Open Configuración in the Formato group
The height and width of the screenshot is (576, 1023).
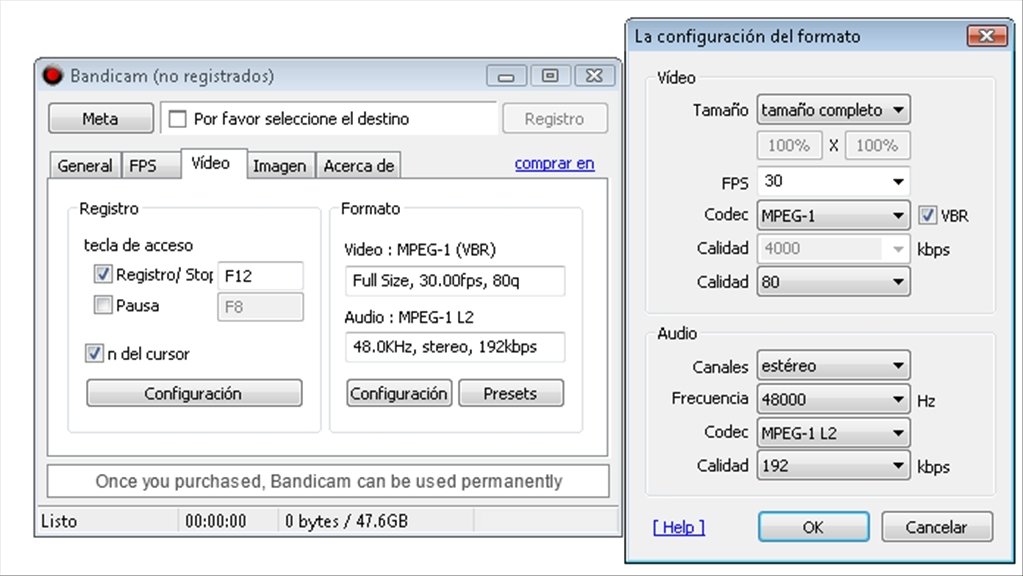399,393
